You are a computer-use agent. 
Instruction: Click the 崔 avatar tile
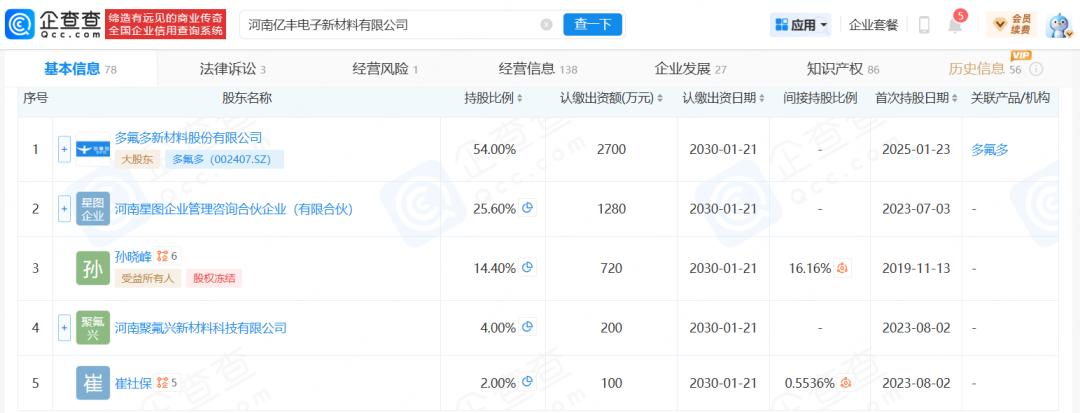pos(93,383)
